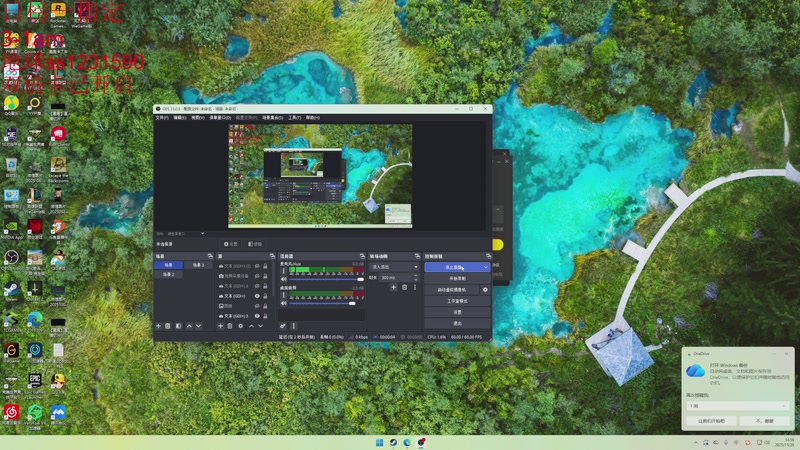This screenshot has width=800, height=450.
Task: Add a new scene with the plus icon
Action: (159, 326)
